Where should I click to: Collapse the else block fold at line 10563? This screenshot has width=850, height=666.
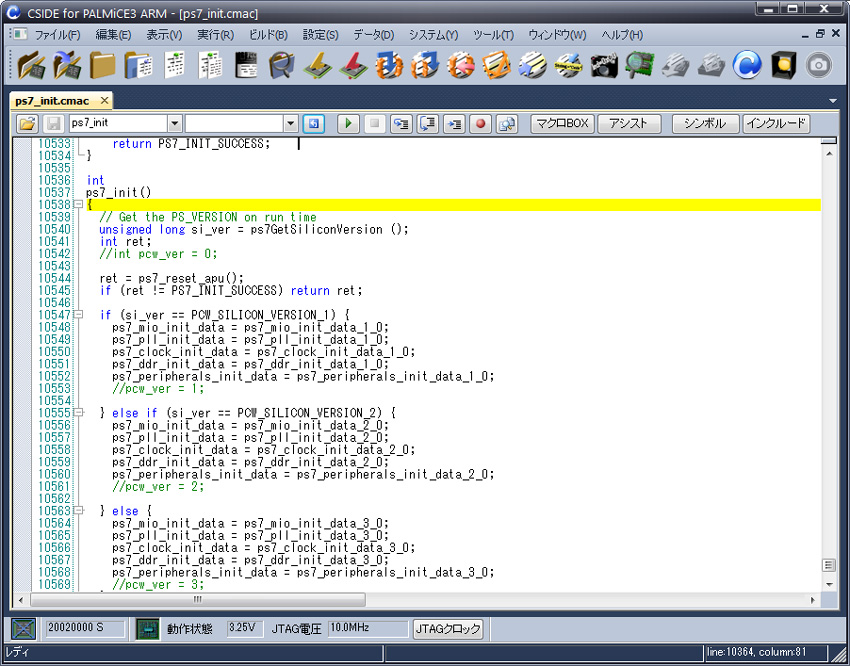78,510
